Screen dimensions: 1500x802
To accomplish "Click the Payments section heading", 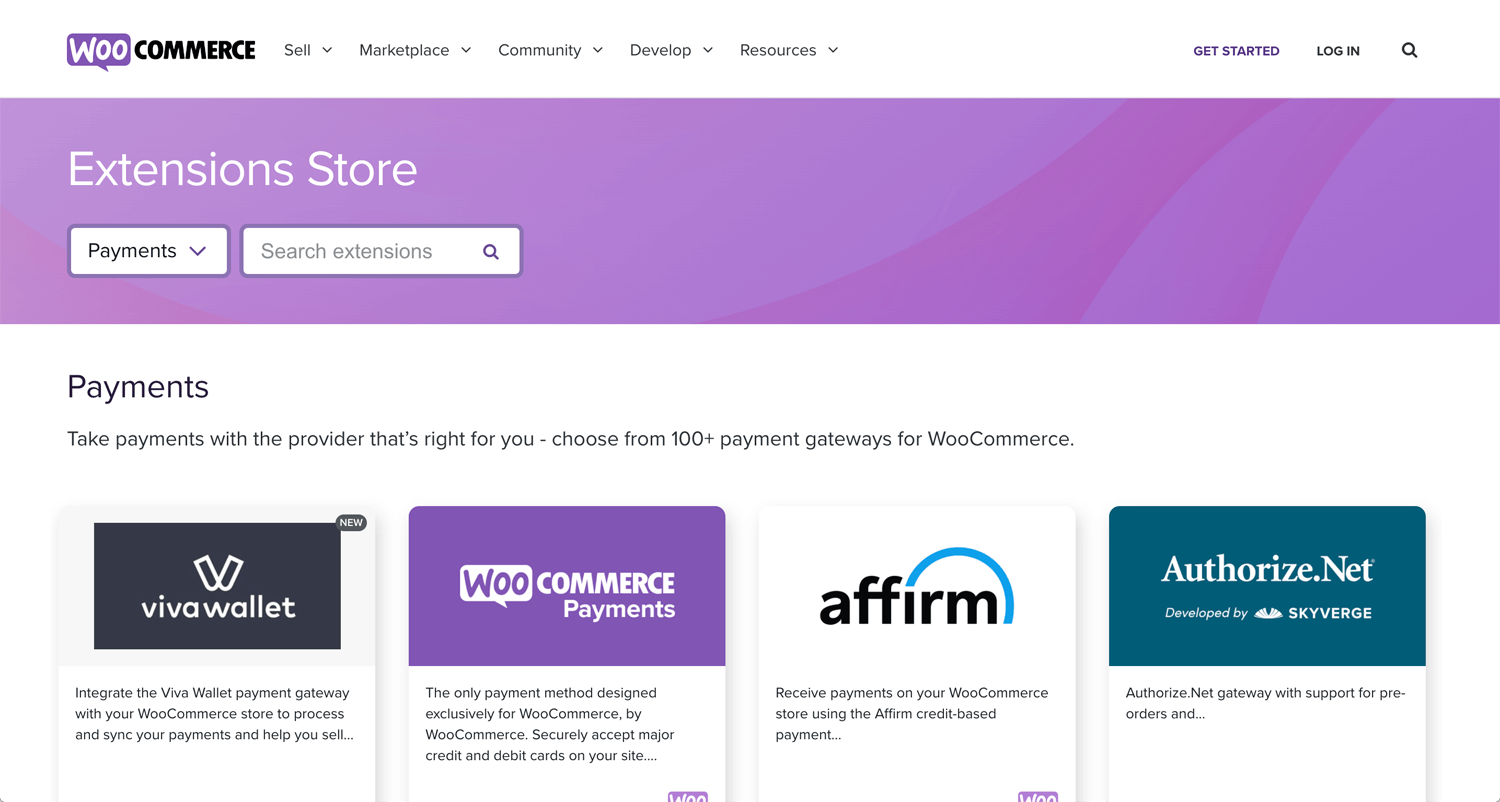I will 138,387.
